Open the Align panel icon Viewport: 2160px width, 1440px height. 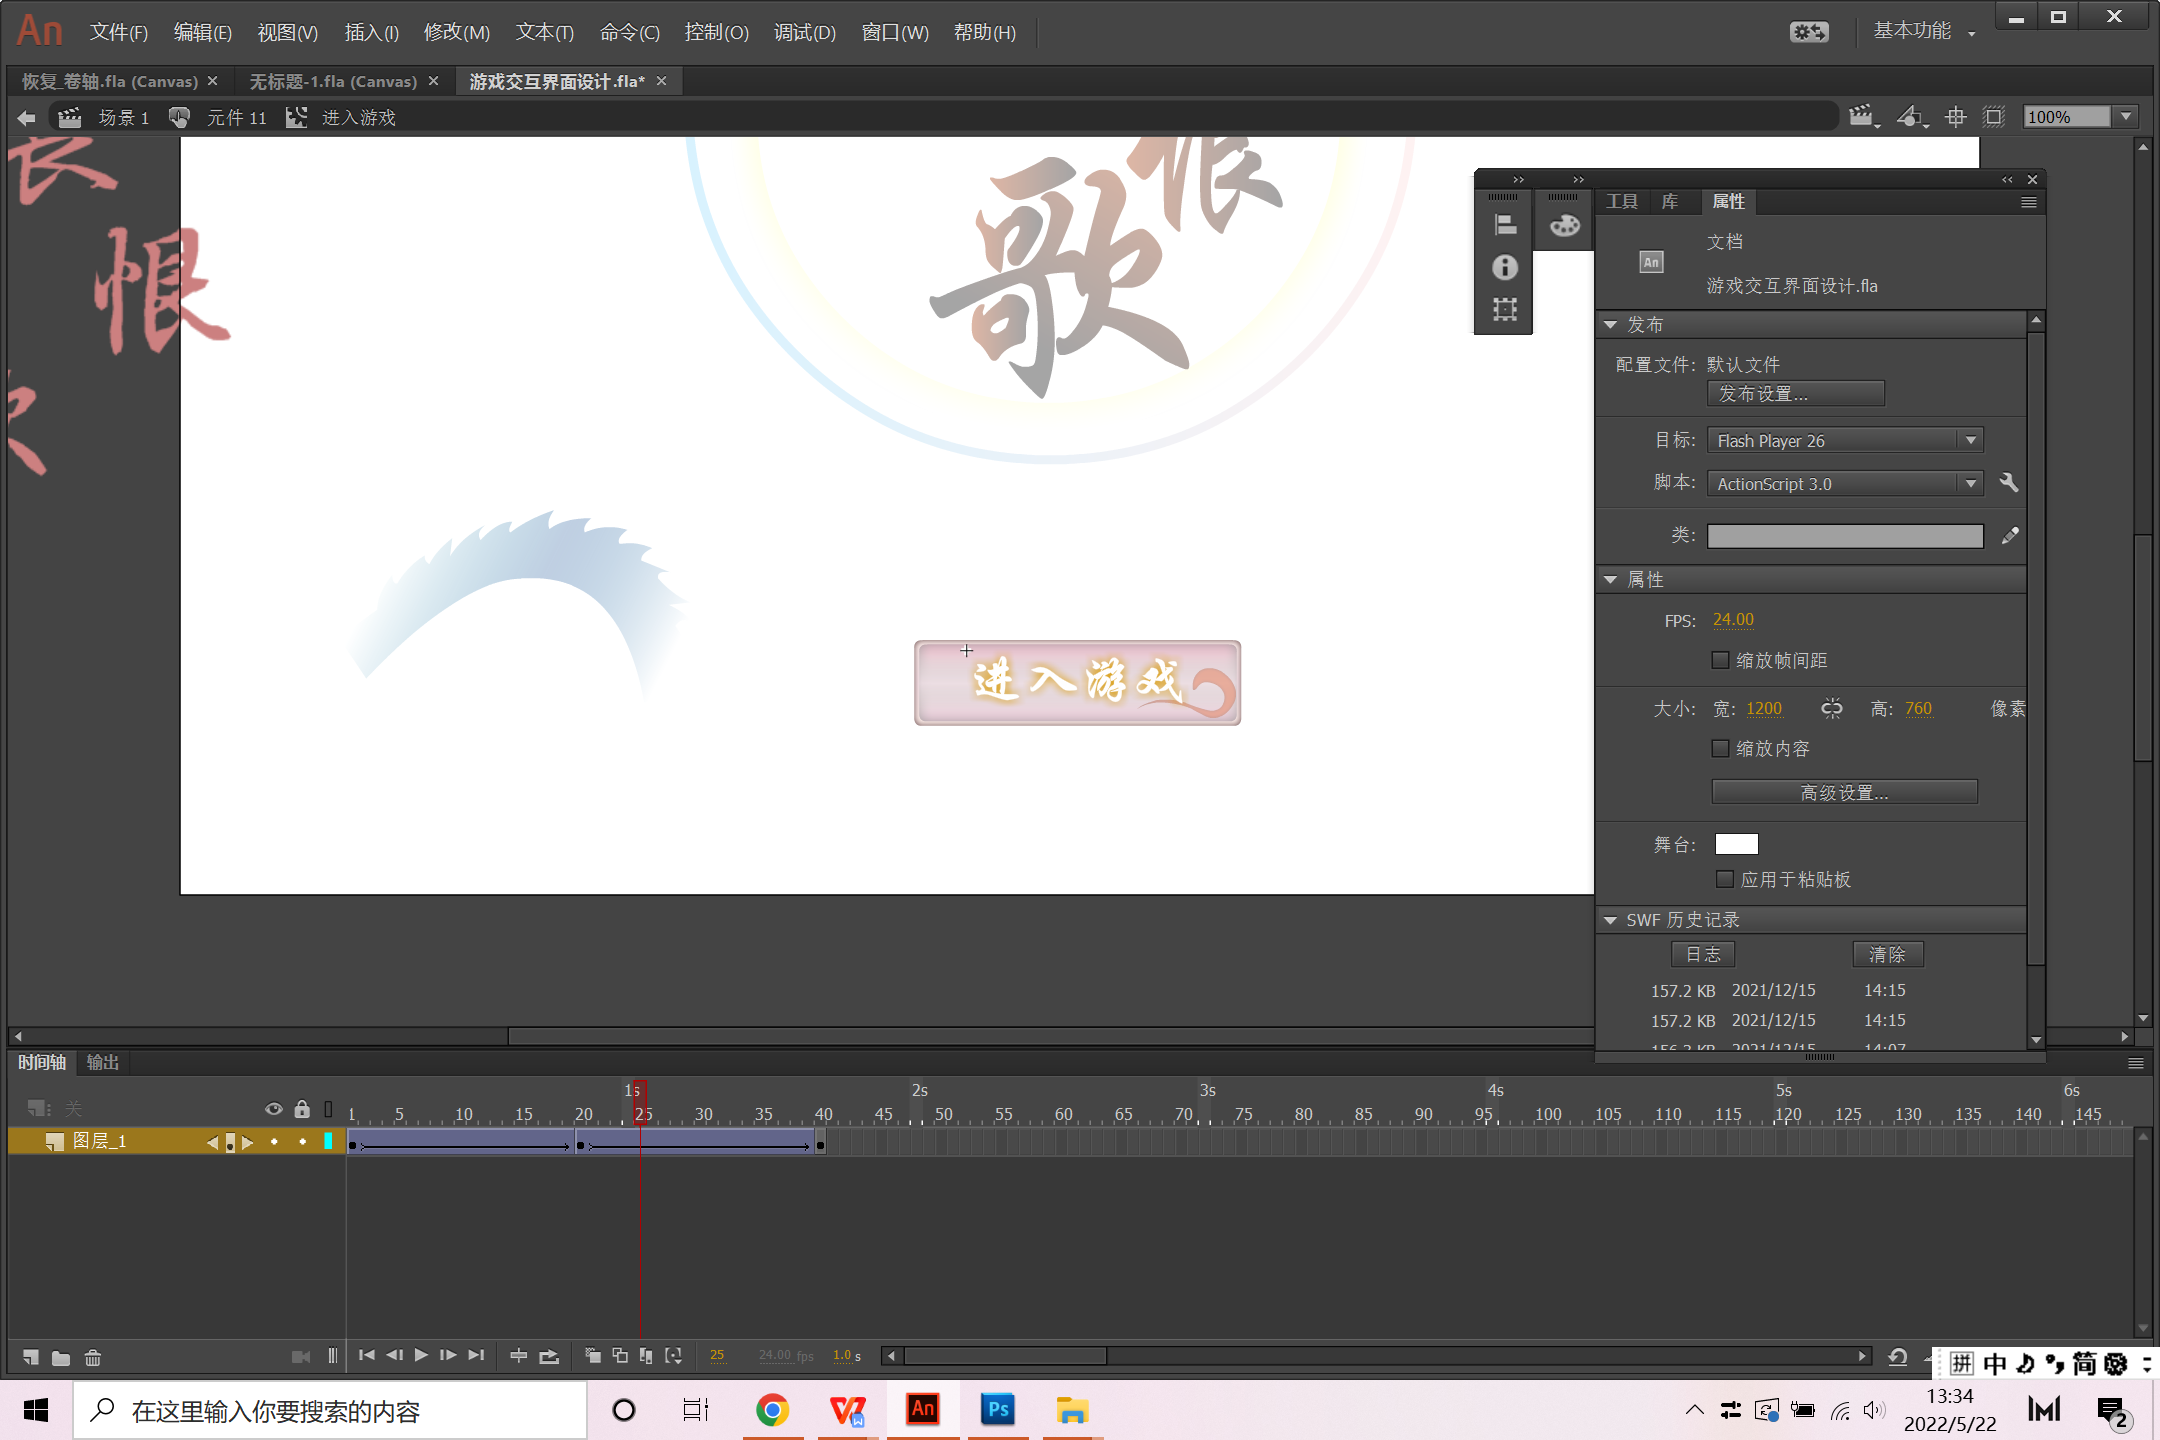pos(1505,225)
